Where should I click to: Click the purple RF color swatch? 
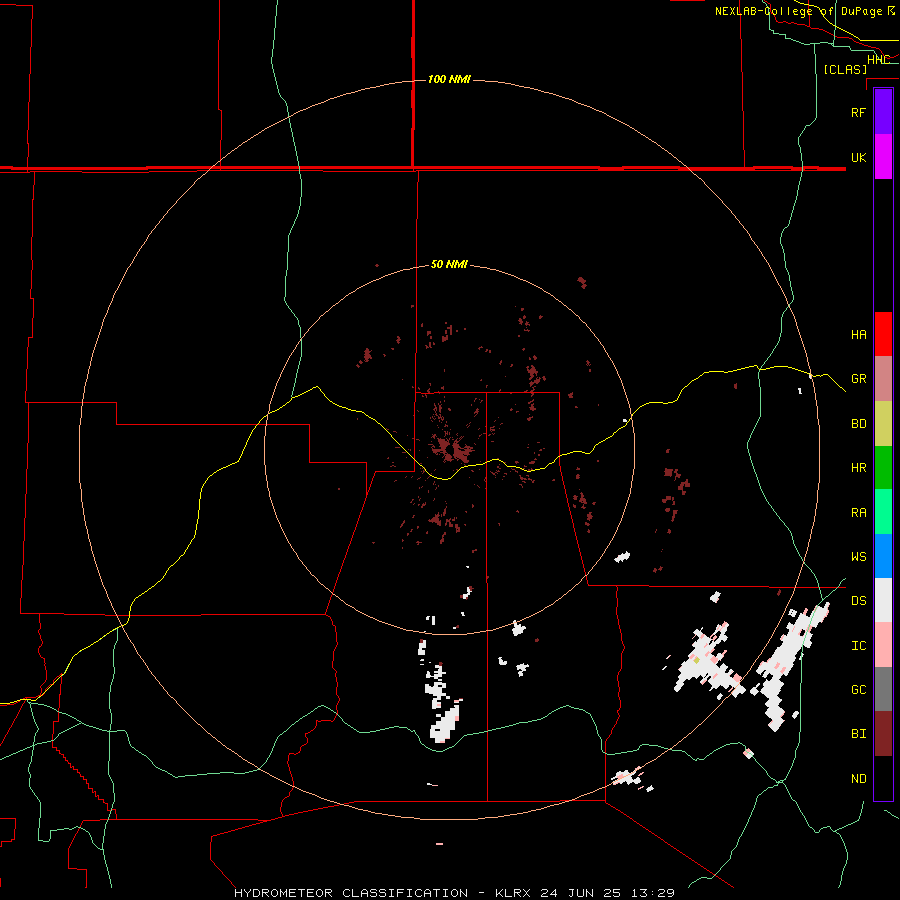[x=883, y=112]
